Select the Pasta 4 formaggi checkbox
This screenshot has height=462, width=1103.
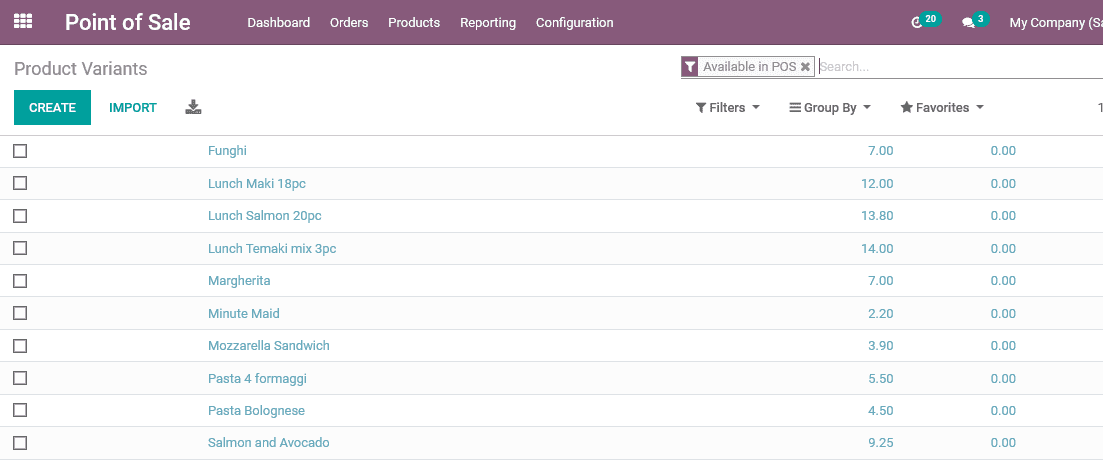20,378
